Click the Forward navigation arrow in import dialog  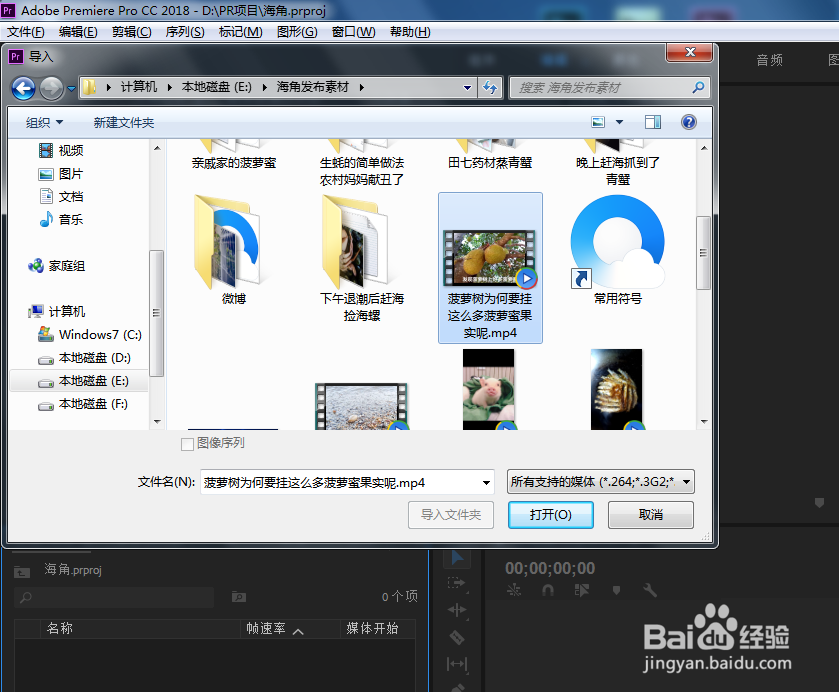[51, 88]
